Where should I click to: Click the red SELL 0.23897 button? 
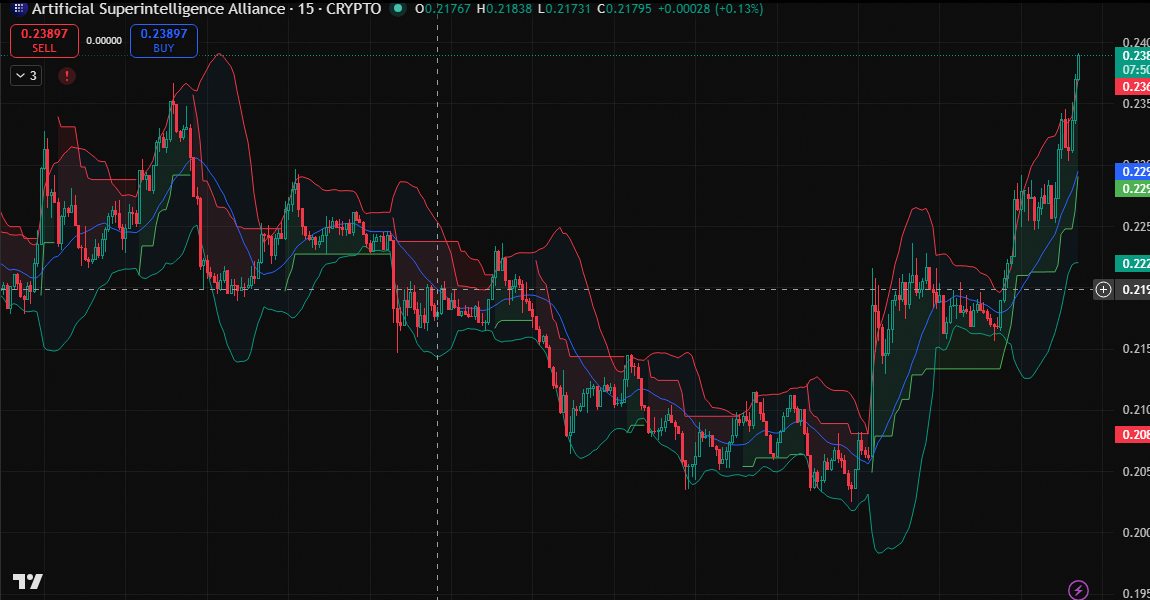(x=44, y=41)
